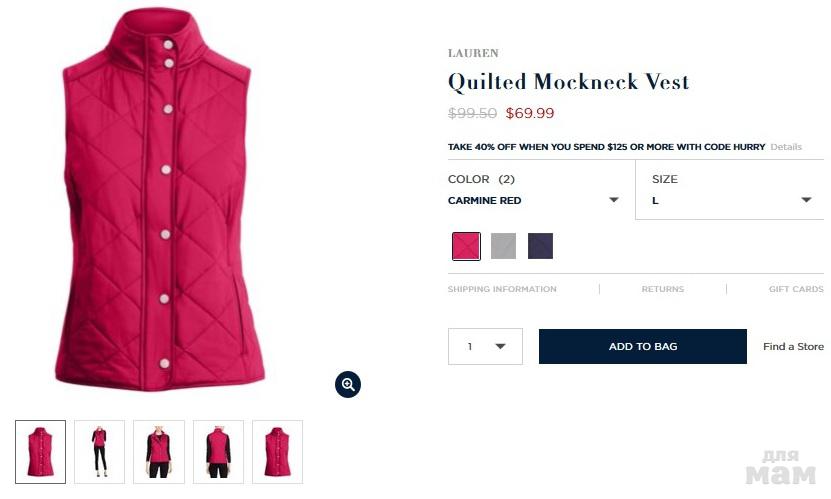The width and height of the screenshot is (831, 499).
Task: Open the quantity dropdown showing 1
Action: point(485,346)
